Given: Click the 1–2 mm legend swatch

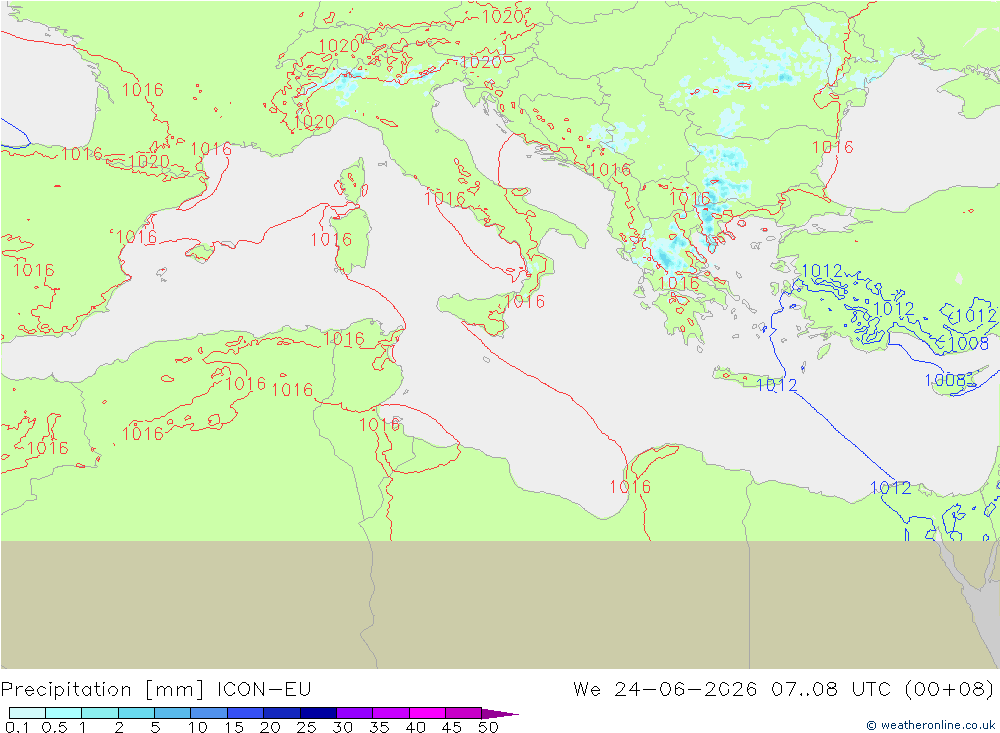Looking at the screenshot, I should (x=100, y=713).
